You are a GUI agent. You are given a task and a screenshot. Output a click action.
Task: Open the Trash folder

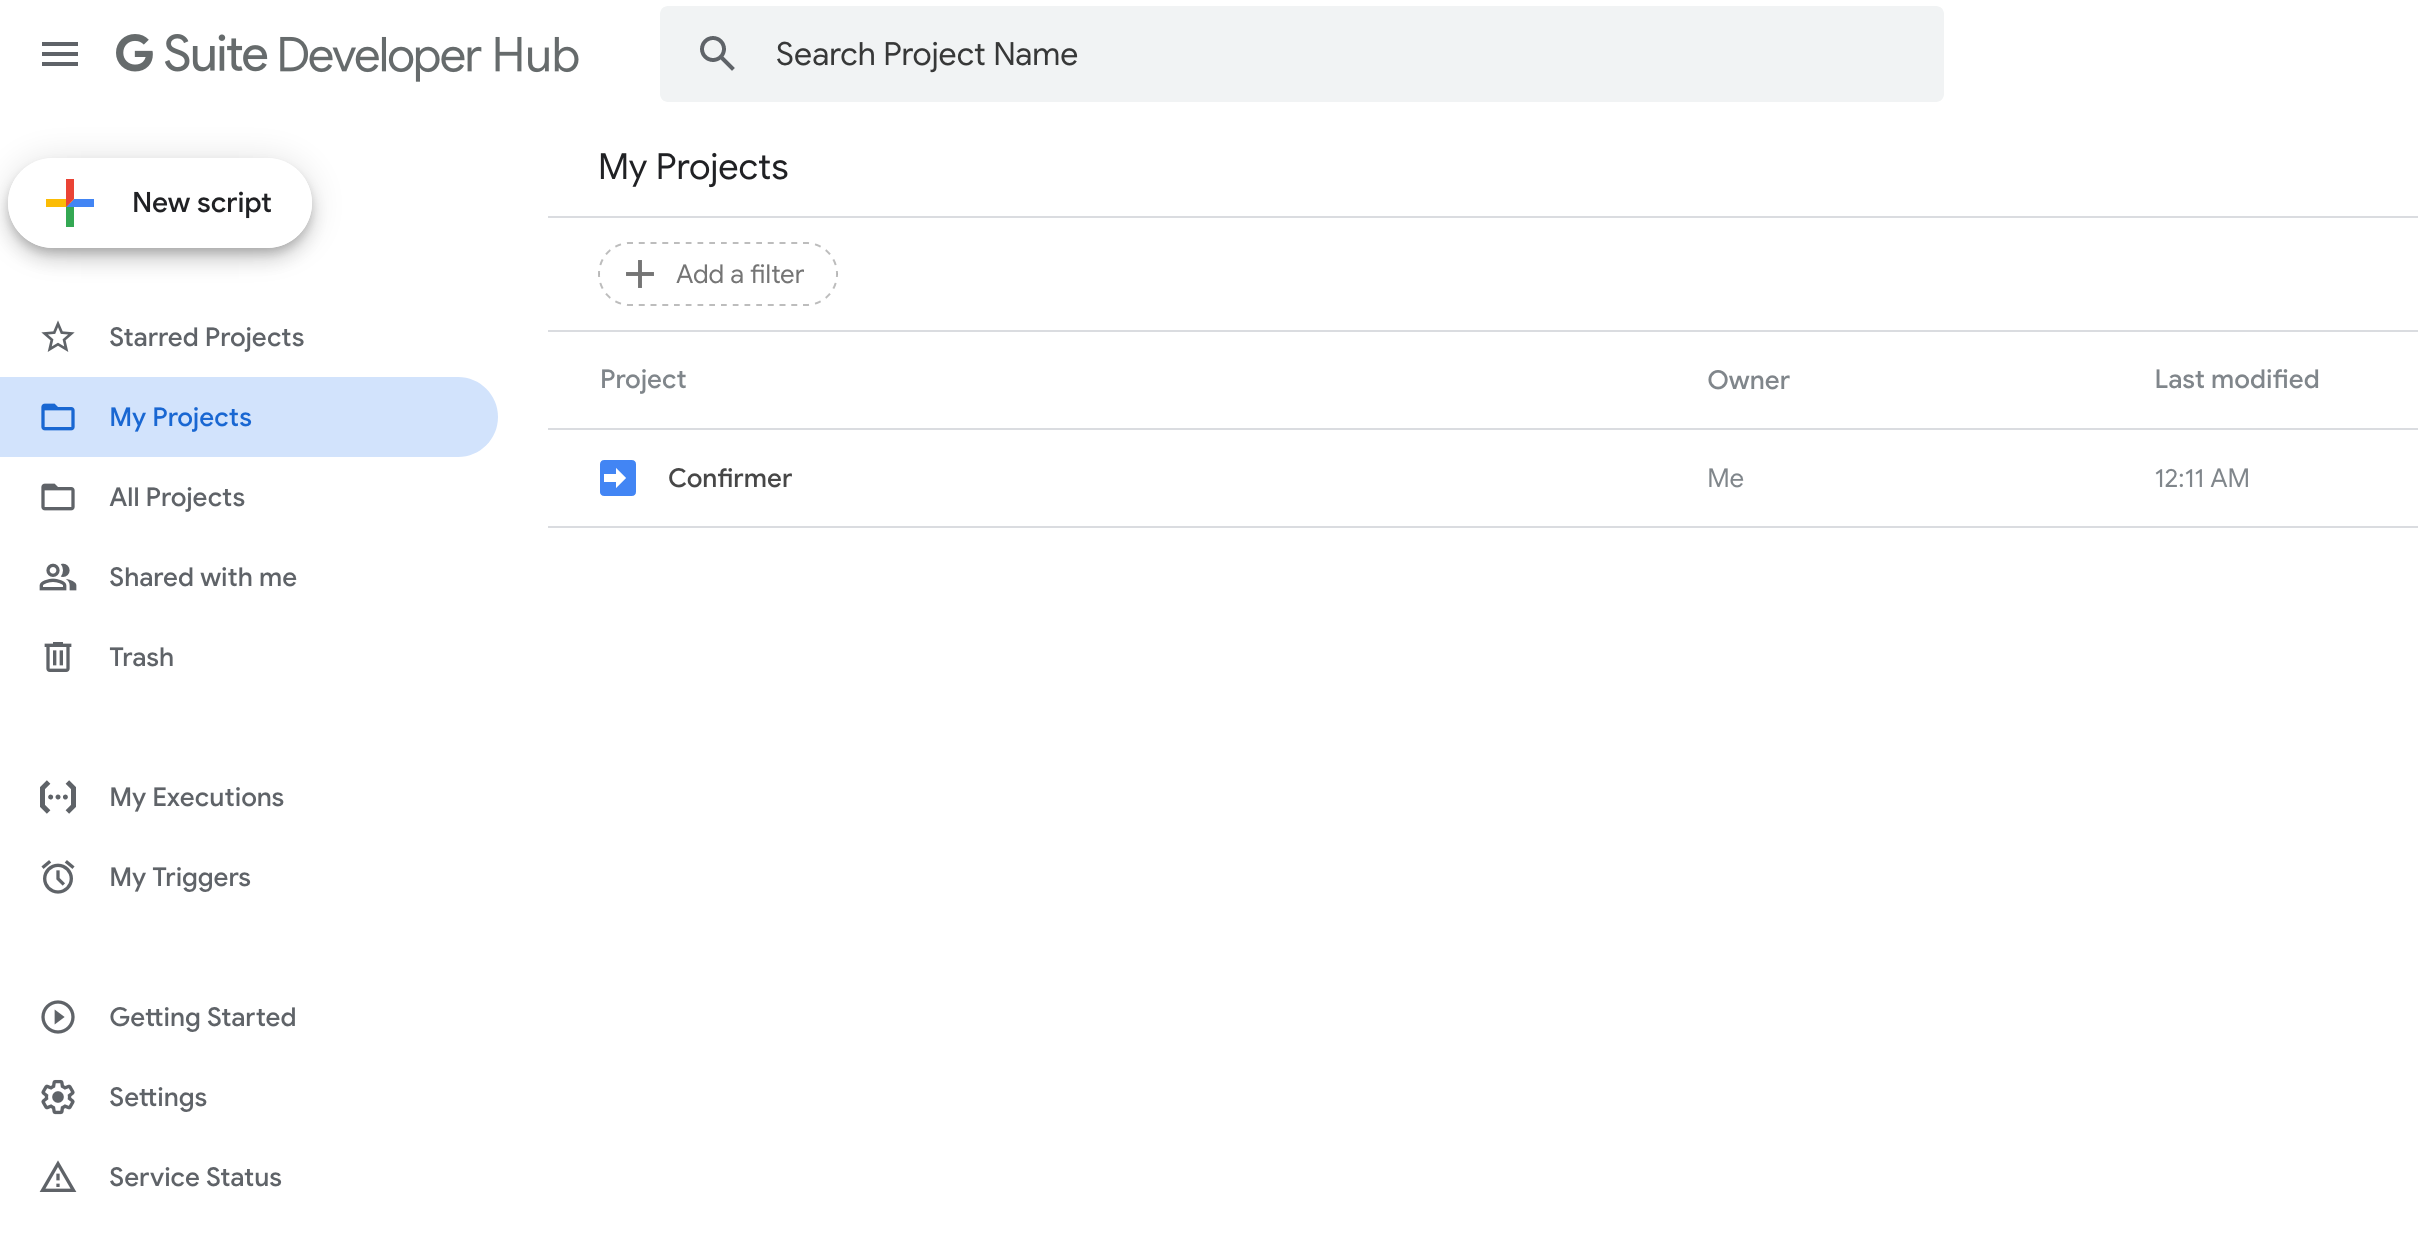[140, 656]
